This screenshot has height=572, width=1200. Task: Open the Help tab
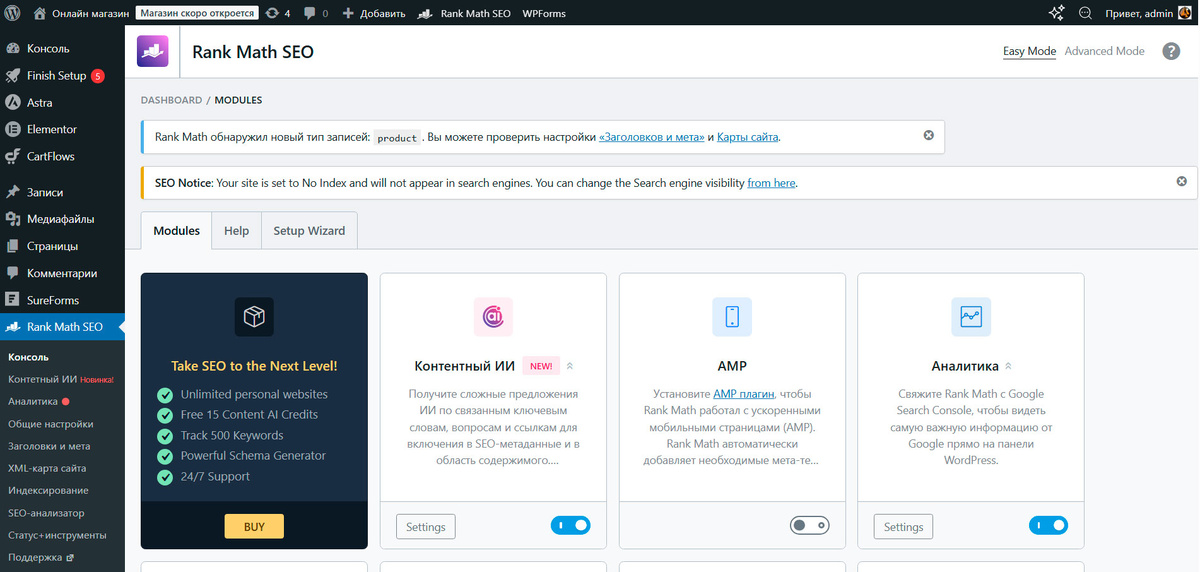[x=237, y=230]
